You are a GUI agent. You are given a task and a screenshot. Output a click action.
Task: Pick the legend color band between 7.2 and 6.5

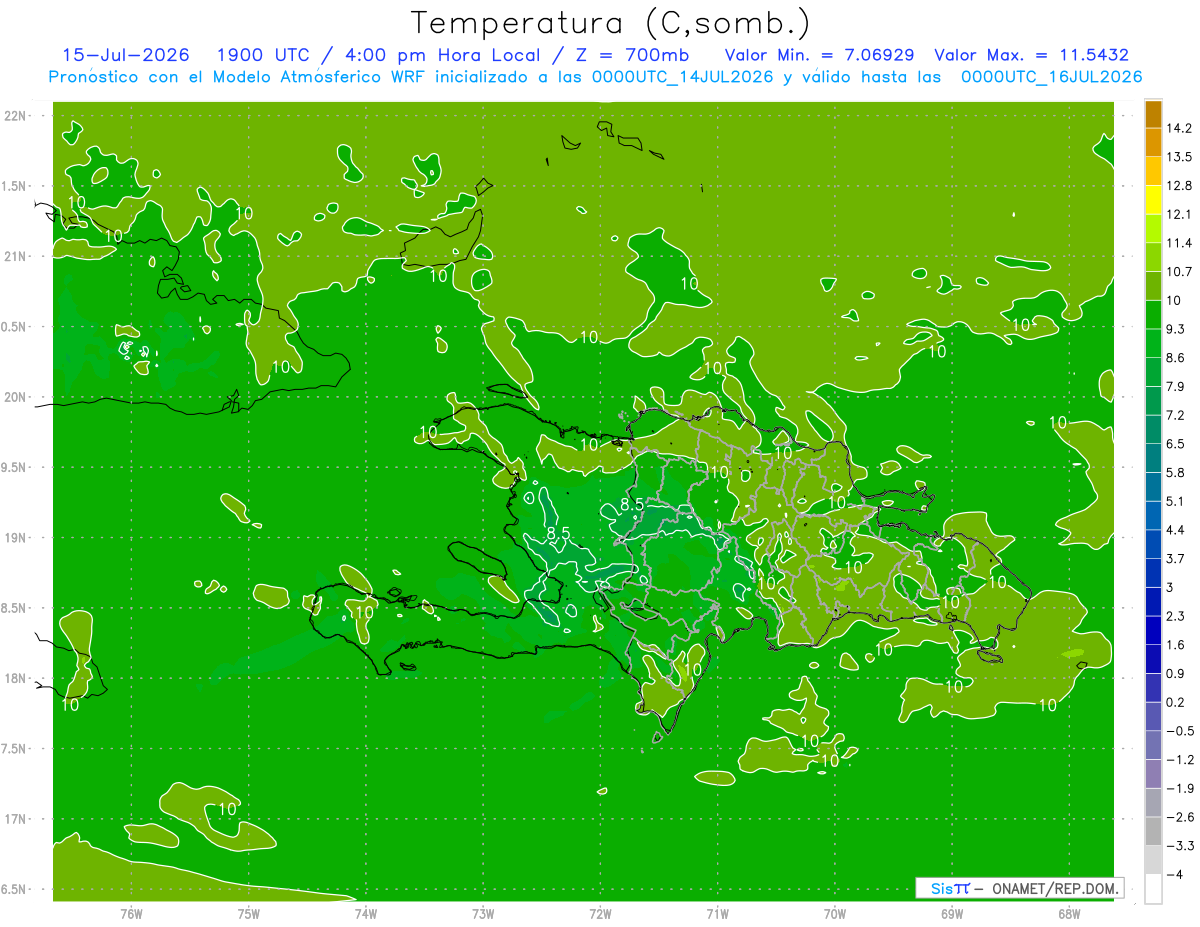(1153, 430)
